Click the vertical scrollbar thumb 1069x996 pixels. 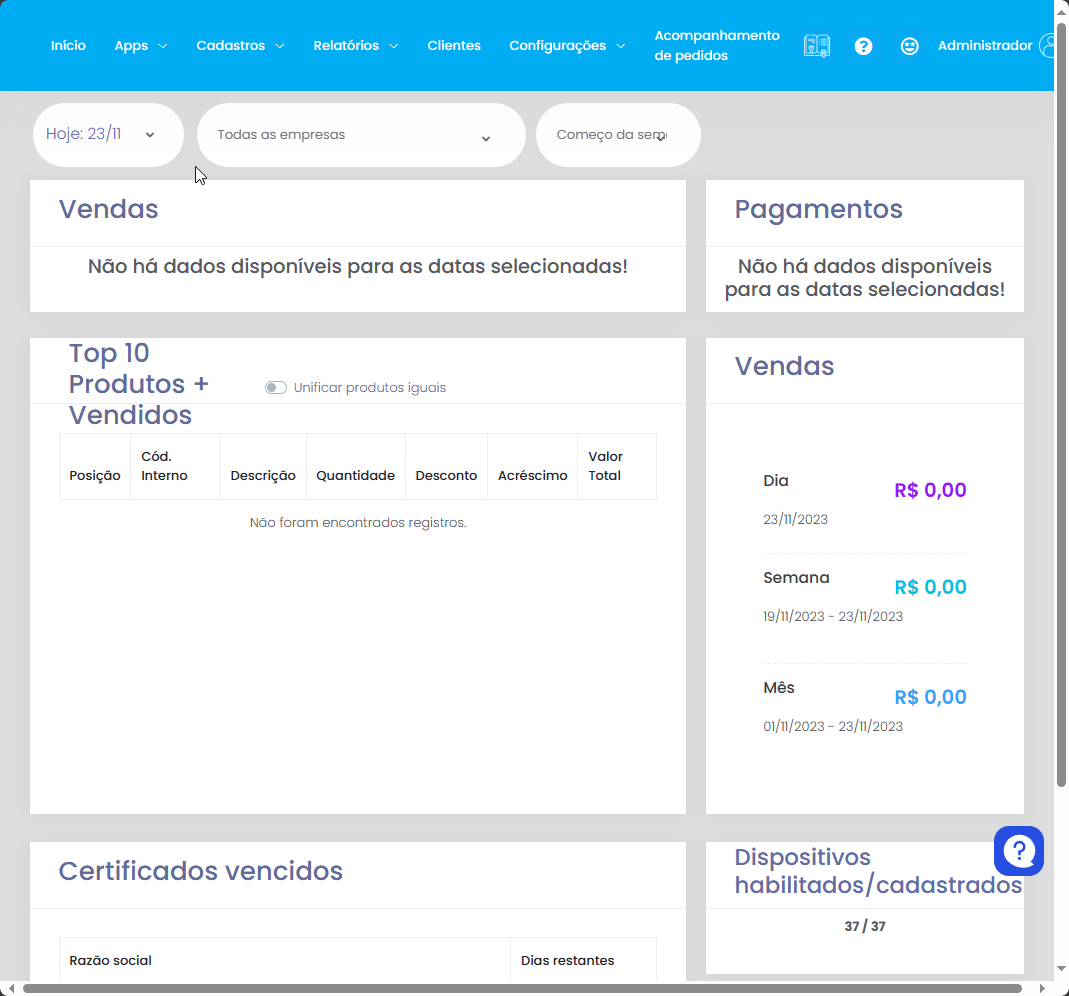pos(1061,405)
